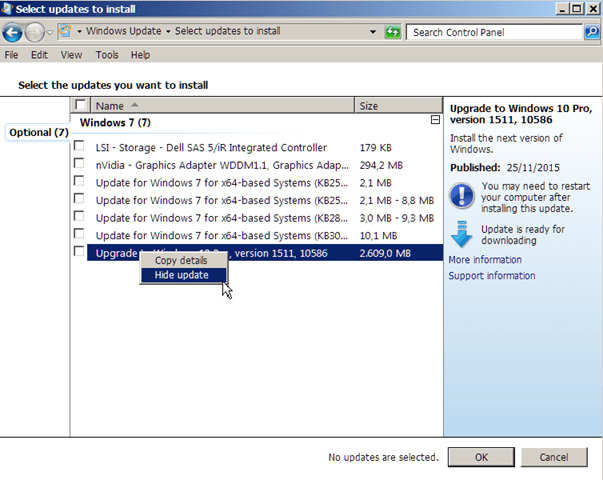Open the More information link
This screenshot has height=480, width=603.
pyautogui.click(x=485, y=260)
